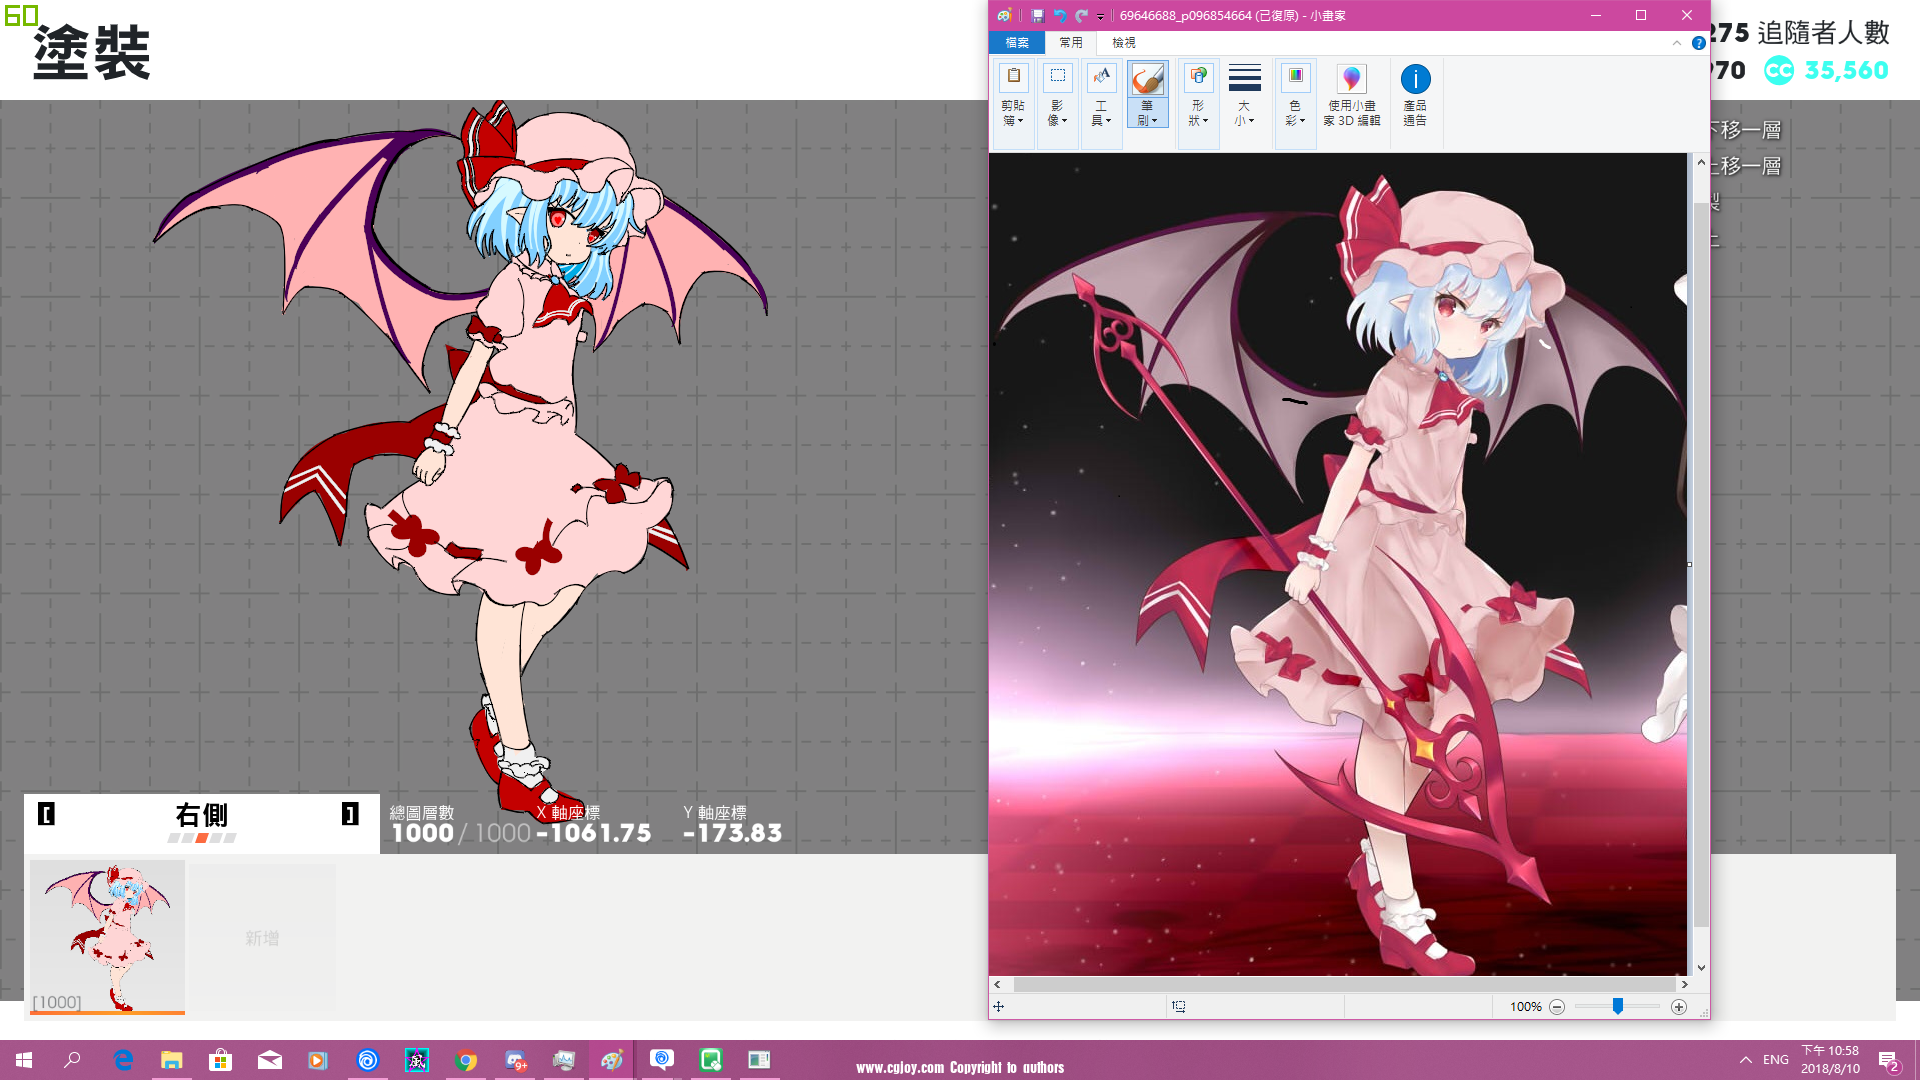Click the vertical scrollbar in Paint's canvas
The height and width of the screenshot is (1080, 1920).
(1701, 564)
